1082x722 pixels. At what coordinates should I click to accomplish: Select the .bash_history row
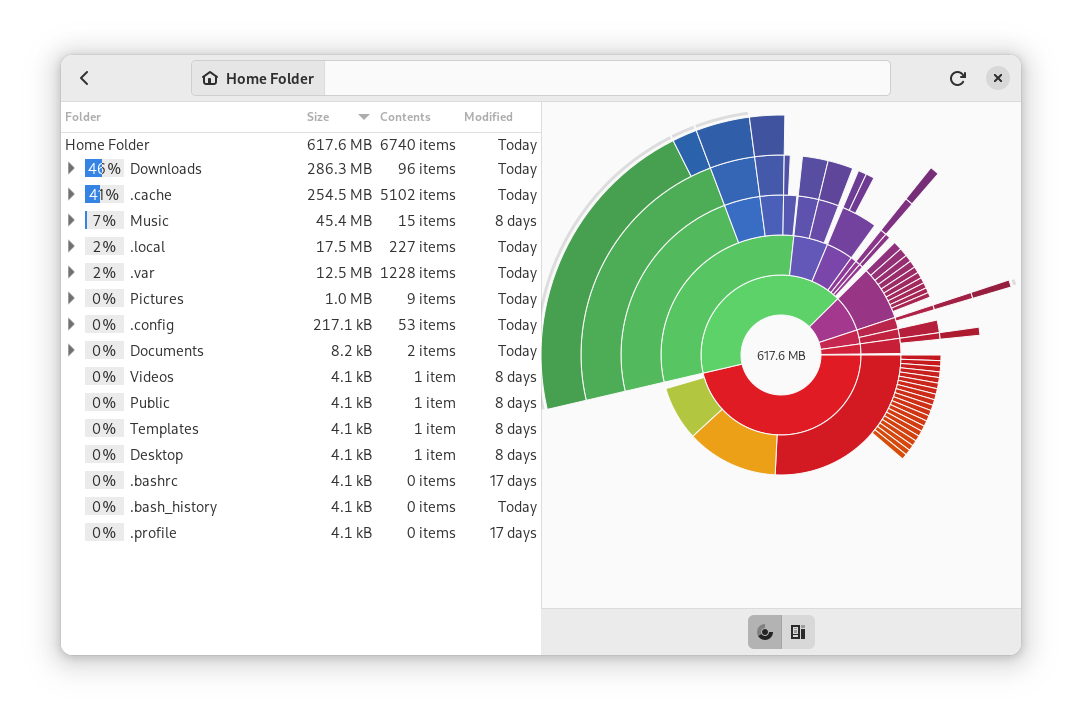[173, 507]
